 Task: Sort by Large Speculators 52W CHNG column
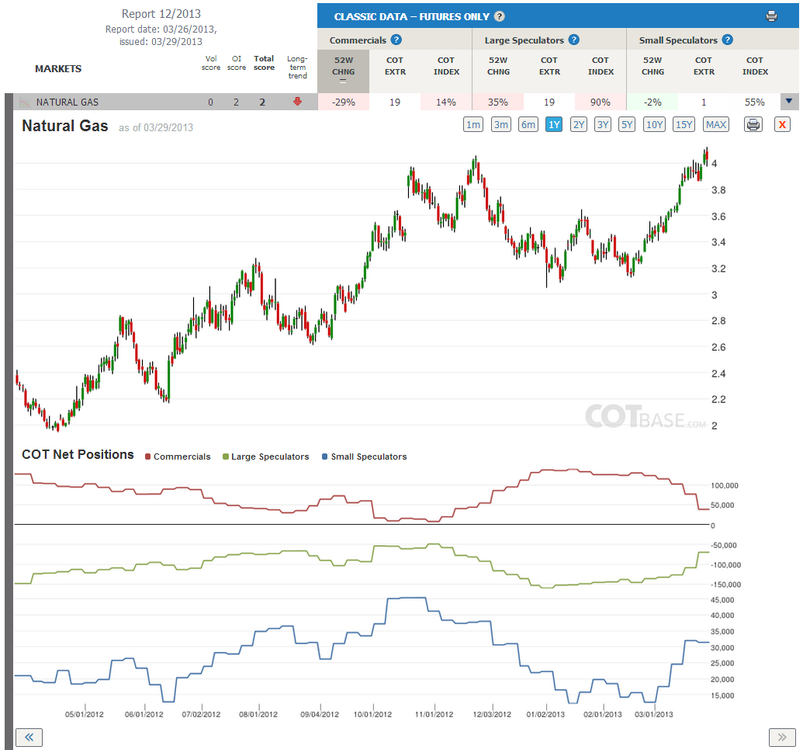(x=498, y=66)
